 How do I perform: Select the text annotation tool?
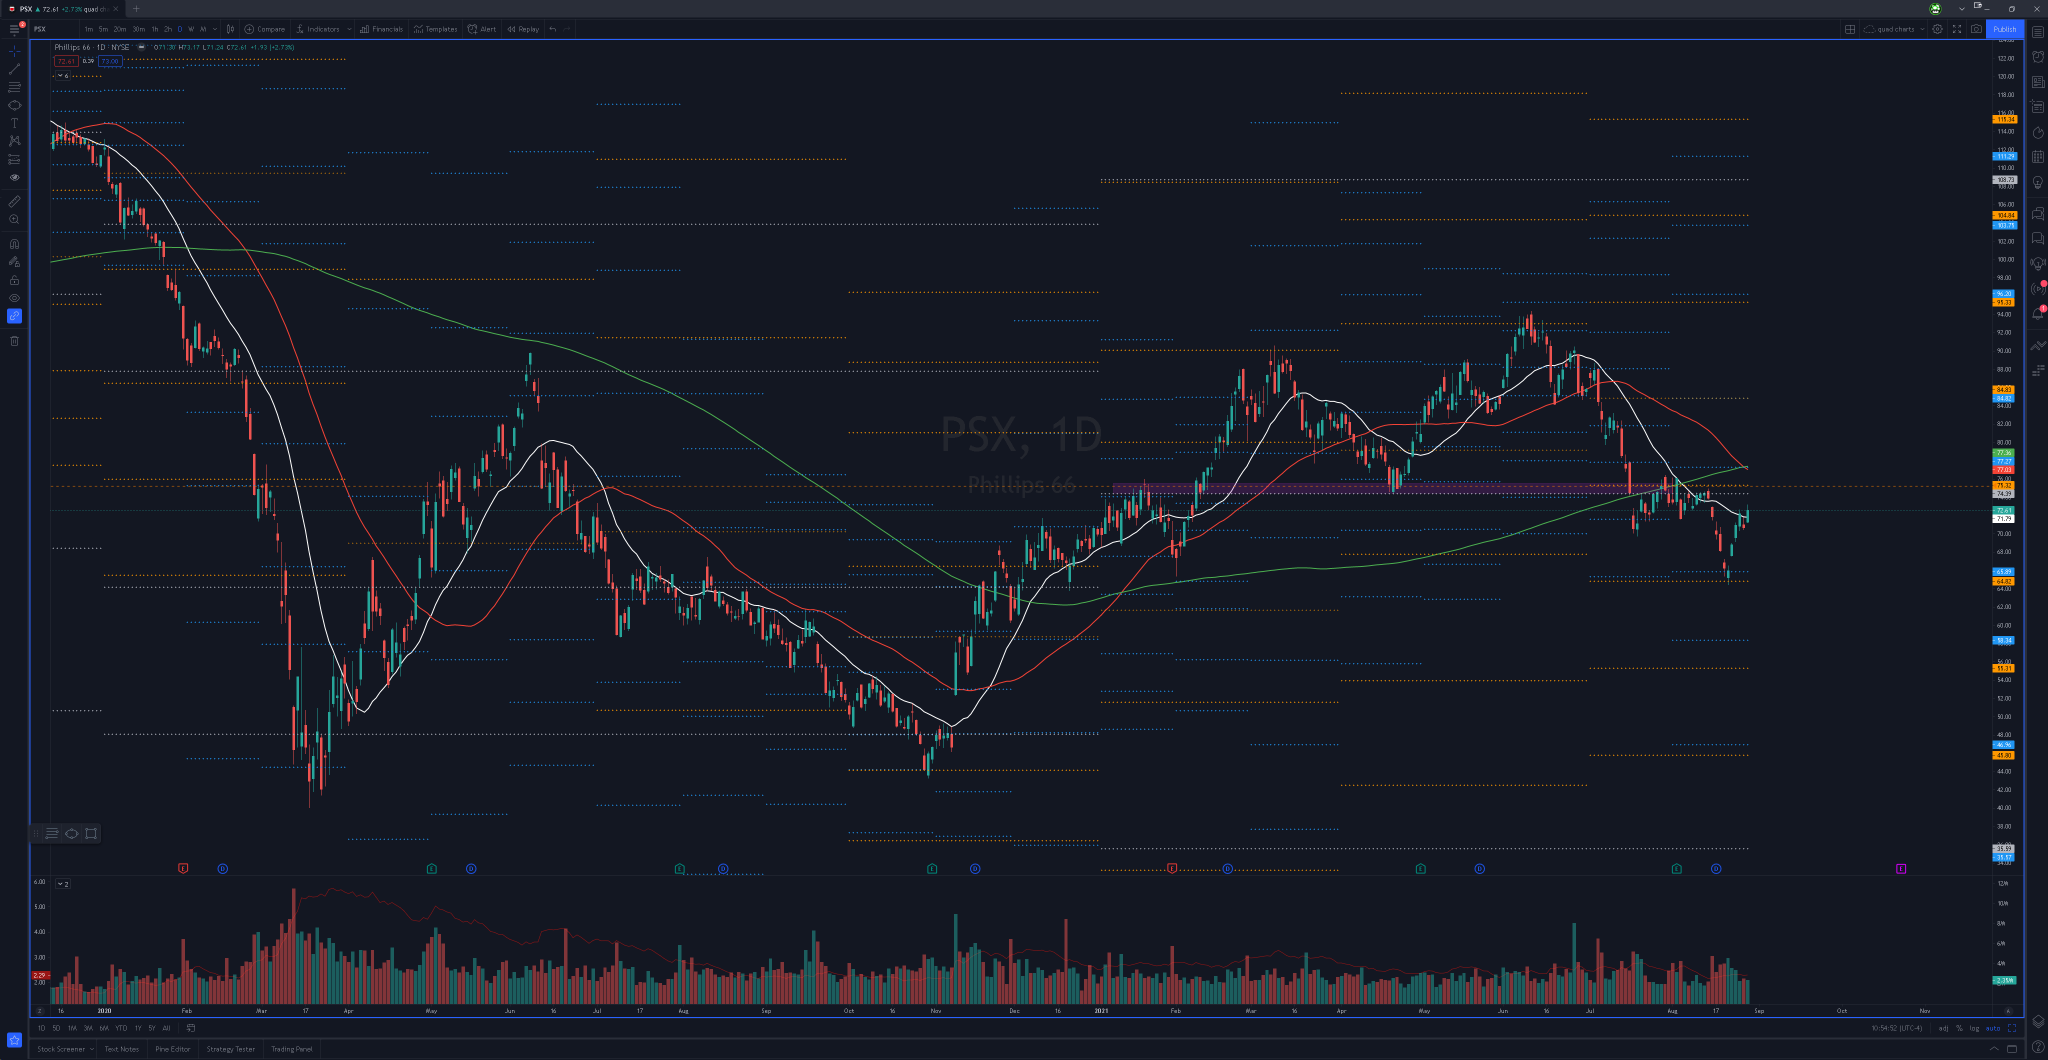pos(14,123)
